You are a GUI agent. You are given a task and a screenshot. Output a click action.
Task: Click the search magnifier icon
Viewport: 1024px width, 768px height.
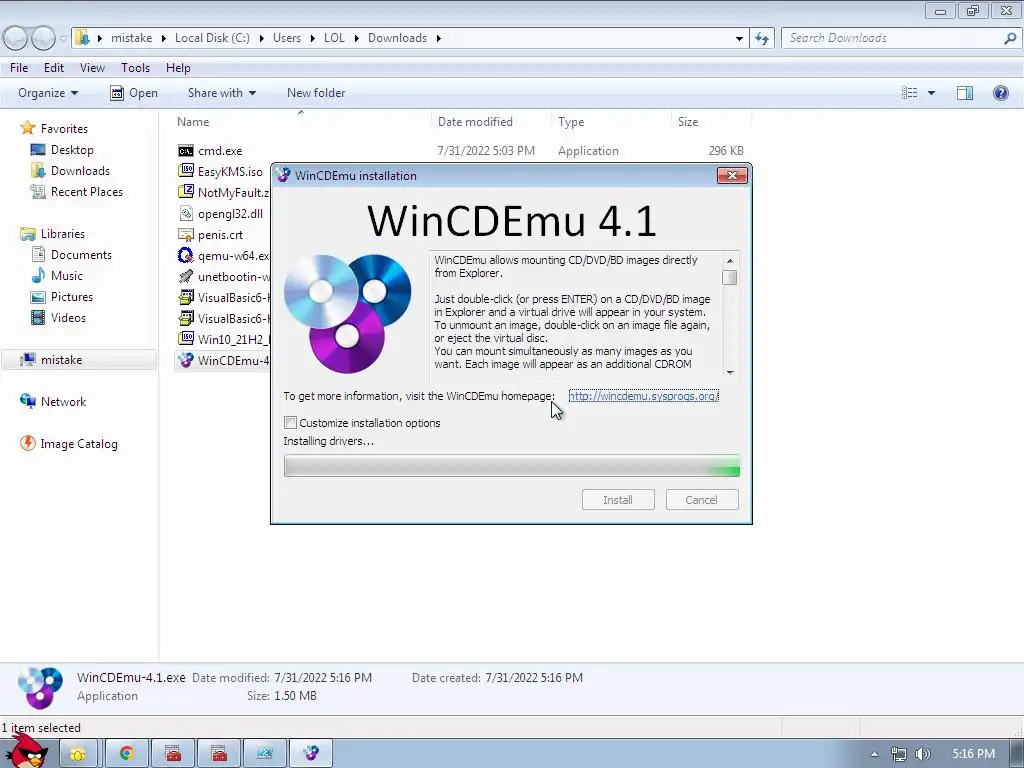pyautogui.click(x=1010, y=38)
